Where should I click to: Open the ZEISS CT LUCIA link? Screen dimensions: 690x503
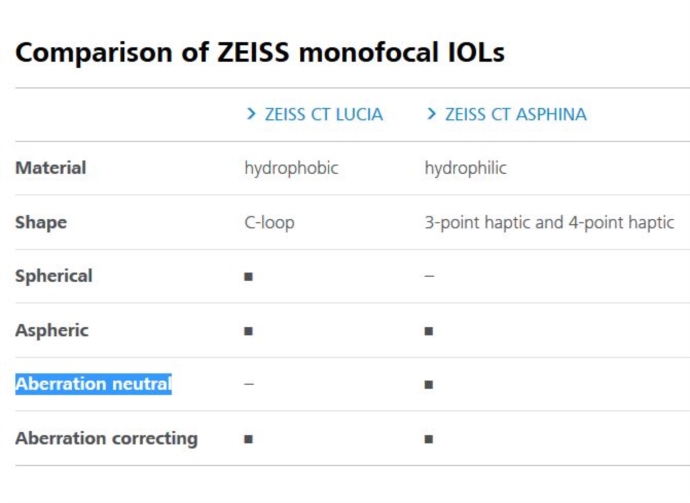[324, 114]
